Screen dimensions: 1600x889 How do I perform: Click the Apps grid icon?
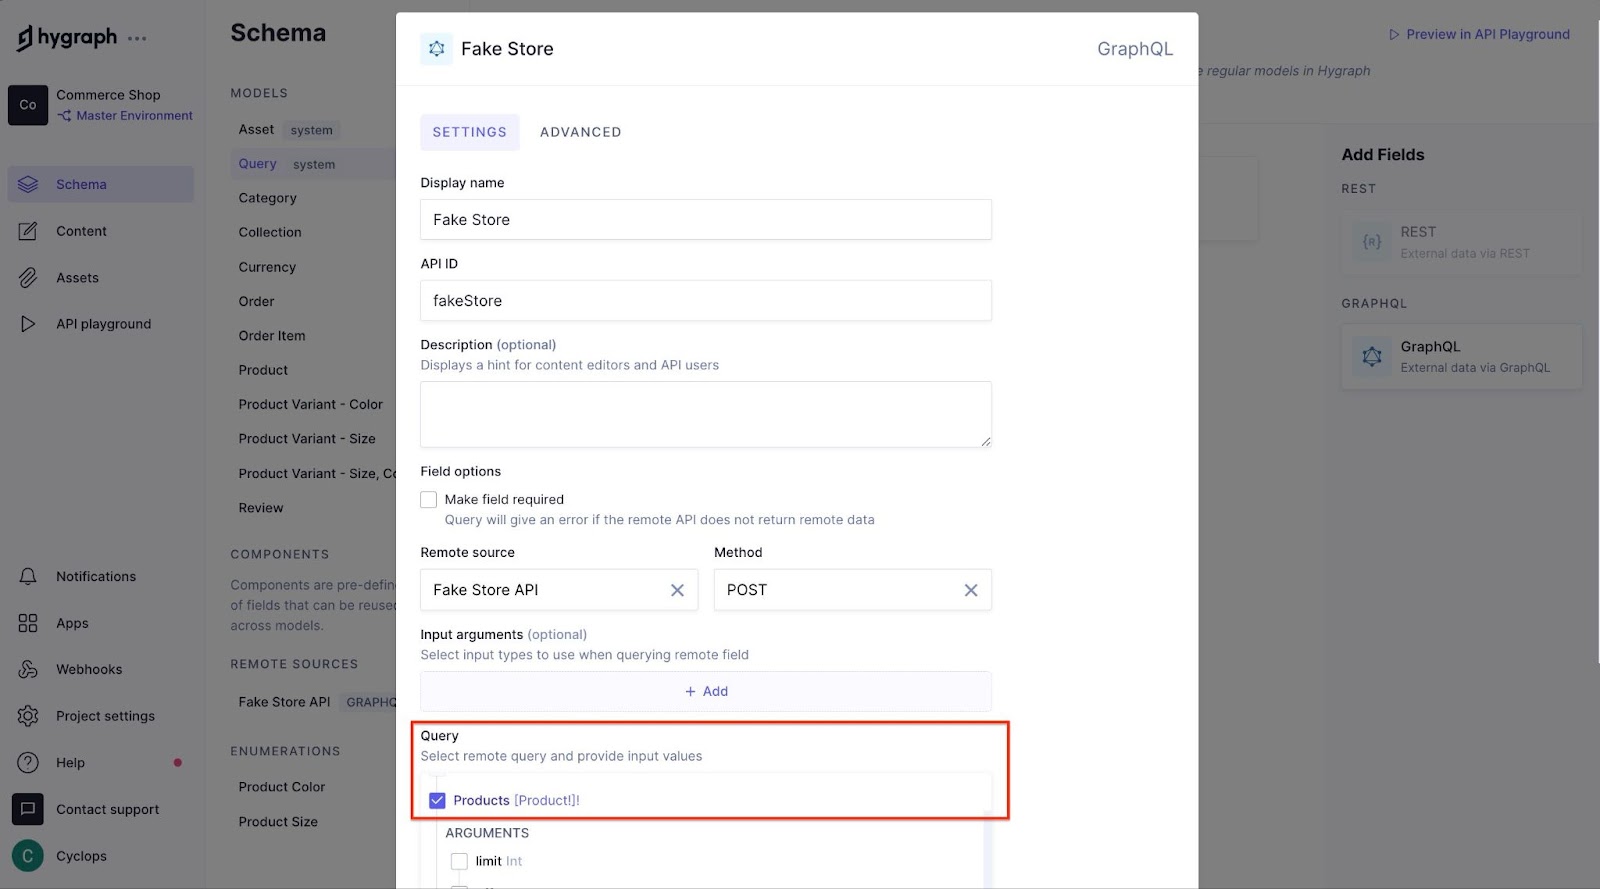(28, 623)
